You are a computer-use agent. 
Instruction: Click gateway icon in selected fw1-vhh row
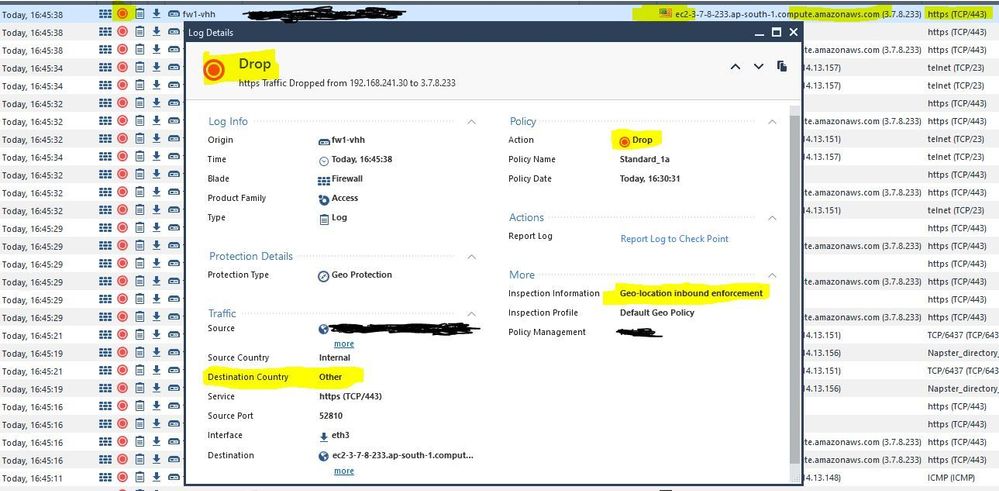coord(173,13)
